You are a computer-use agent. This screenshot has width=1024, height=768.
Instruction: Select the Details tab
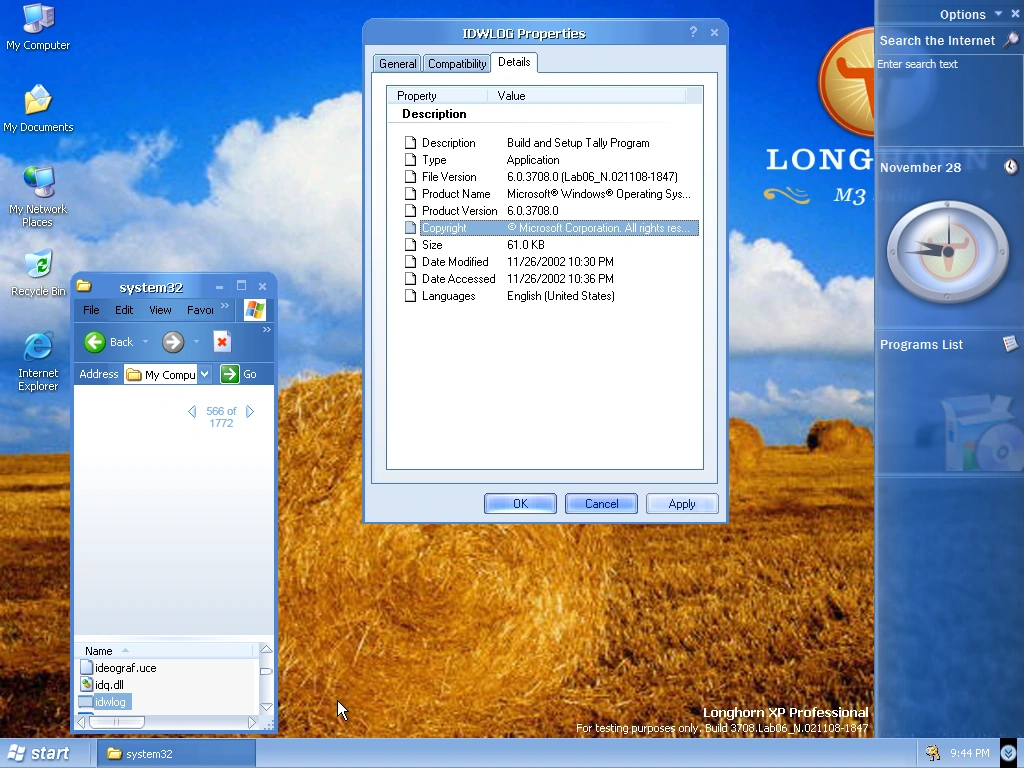pos(514,62)
